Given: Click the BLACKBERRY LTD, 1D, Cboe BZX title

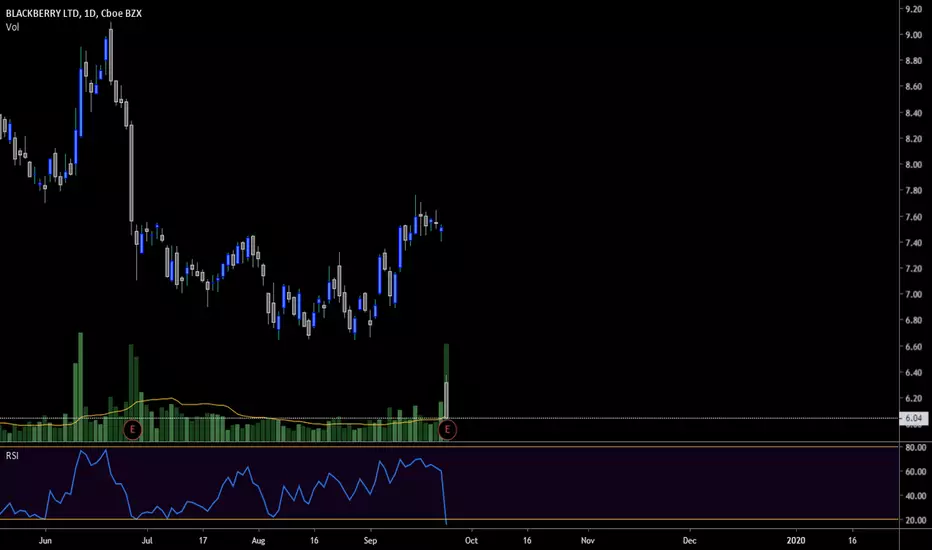Looking at the screenshot, I should (x=74, y=13).
